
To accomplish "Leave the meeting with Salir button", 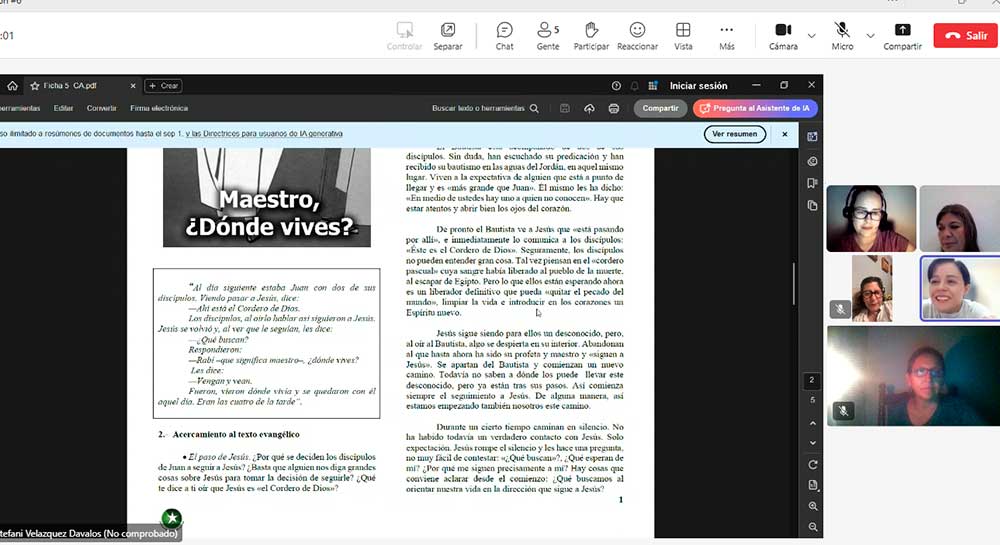I will pyautogui.click(x=965, y=35).
